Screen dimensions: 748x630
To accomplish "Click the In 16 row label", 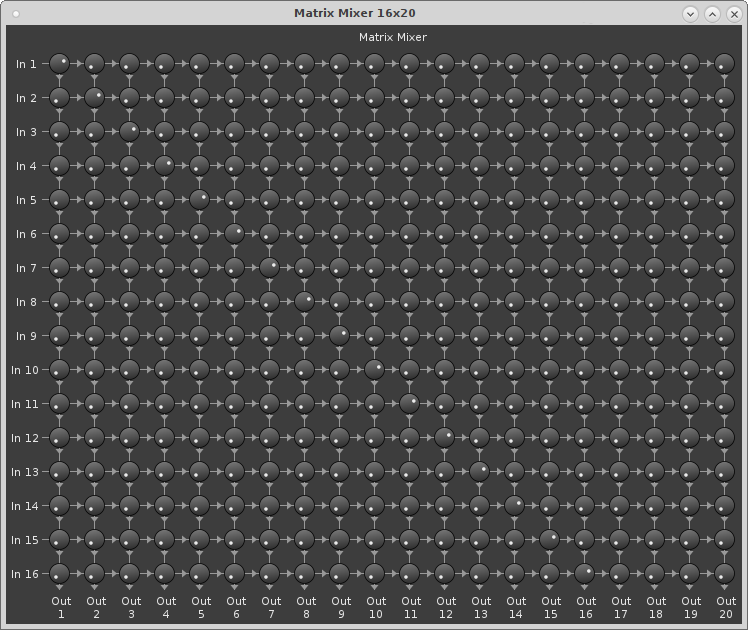I will coord(25,574).
